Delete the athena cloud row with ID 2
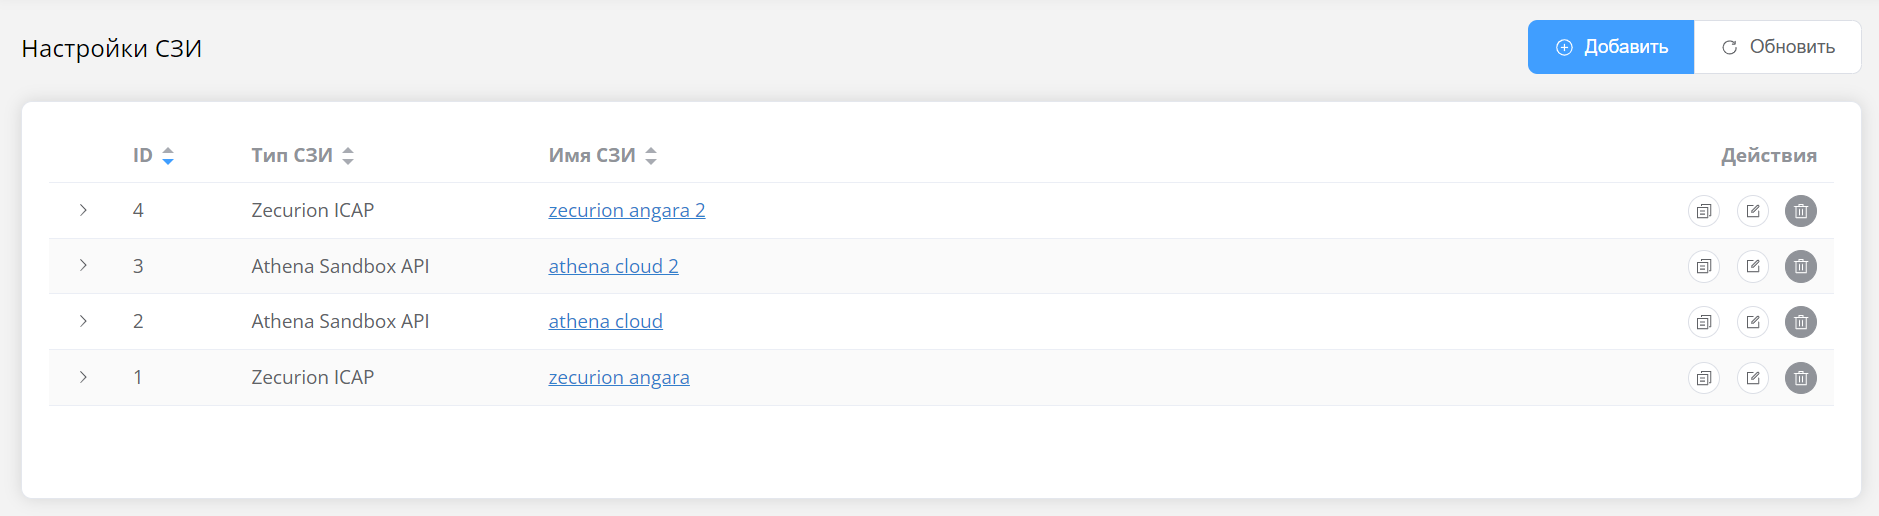The width and height of the screenshot is (1879, 516). tap(1800, 322)
